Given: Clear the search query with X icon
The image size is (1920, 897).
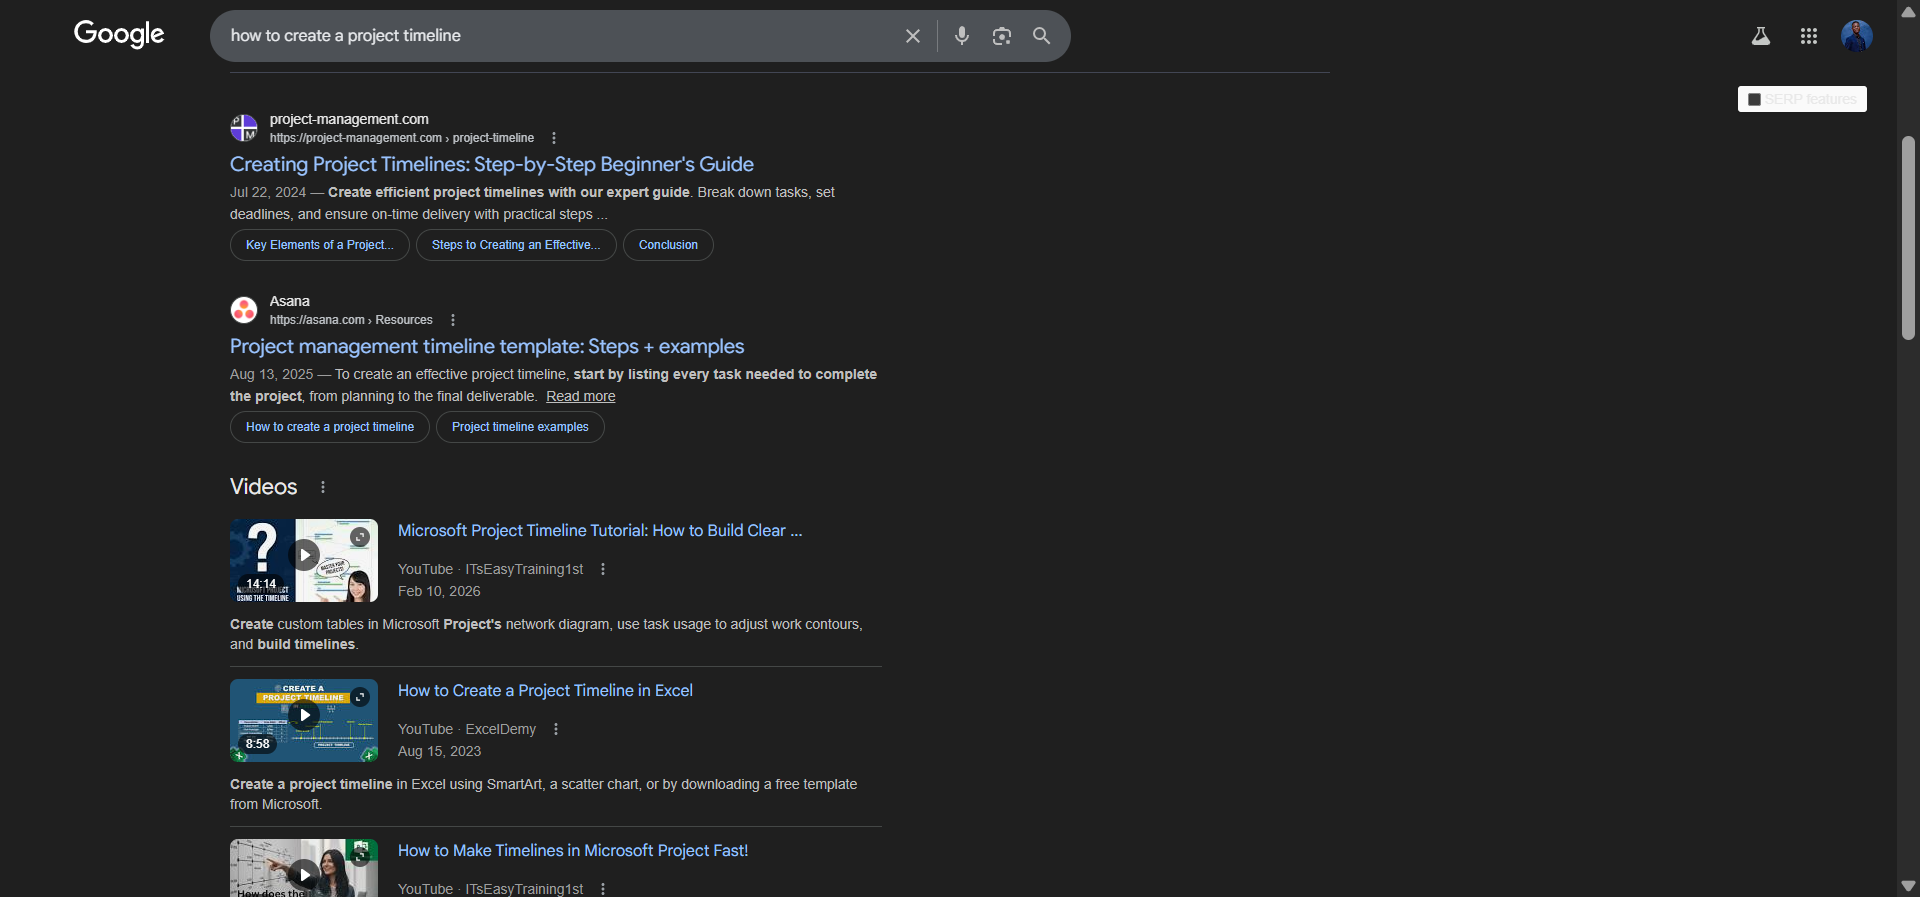Looking at the screenshot, I should pos(913,36).
